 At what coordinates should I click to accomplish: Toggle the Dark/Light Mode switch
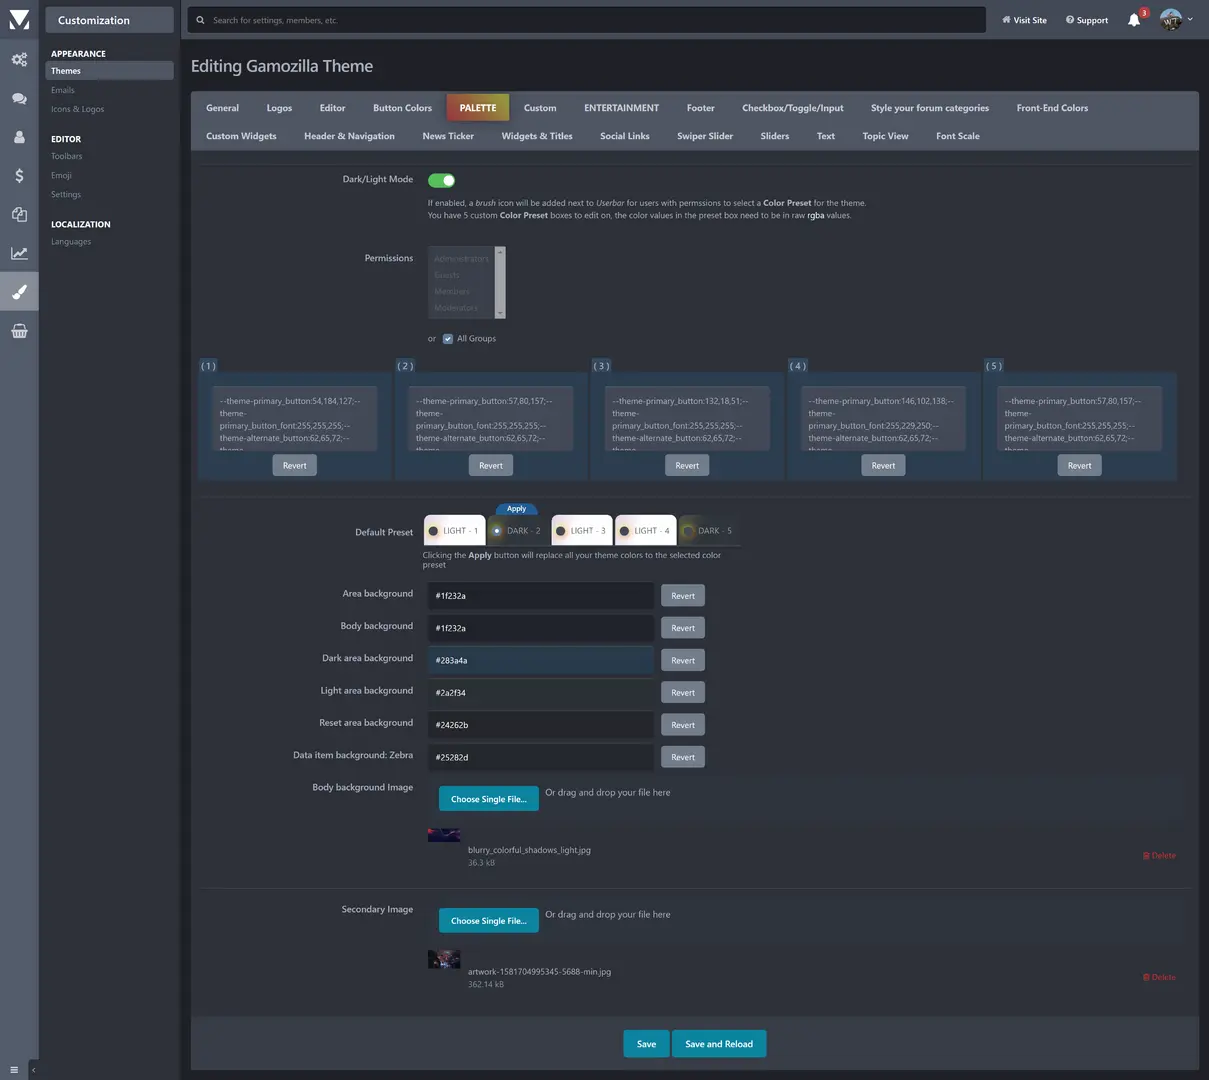pos(441,180)
